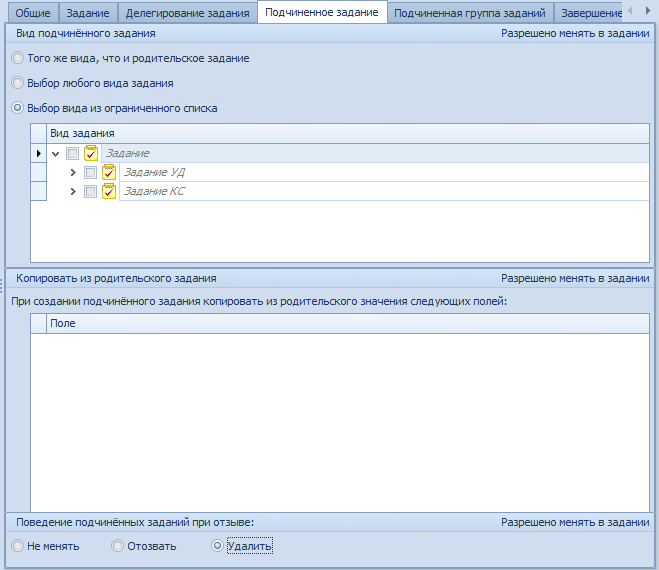Click the task icon beside Задание
This screenshot has width=659, height=570.
(x=91, y=154)
